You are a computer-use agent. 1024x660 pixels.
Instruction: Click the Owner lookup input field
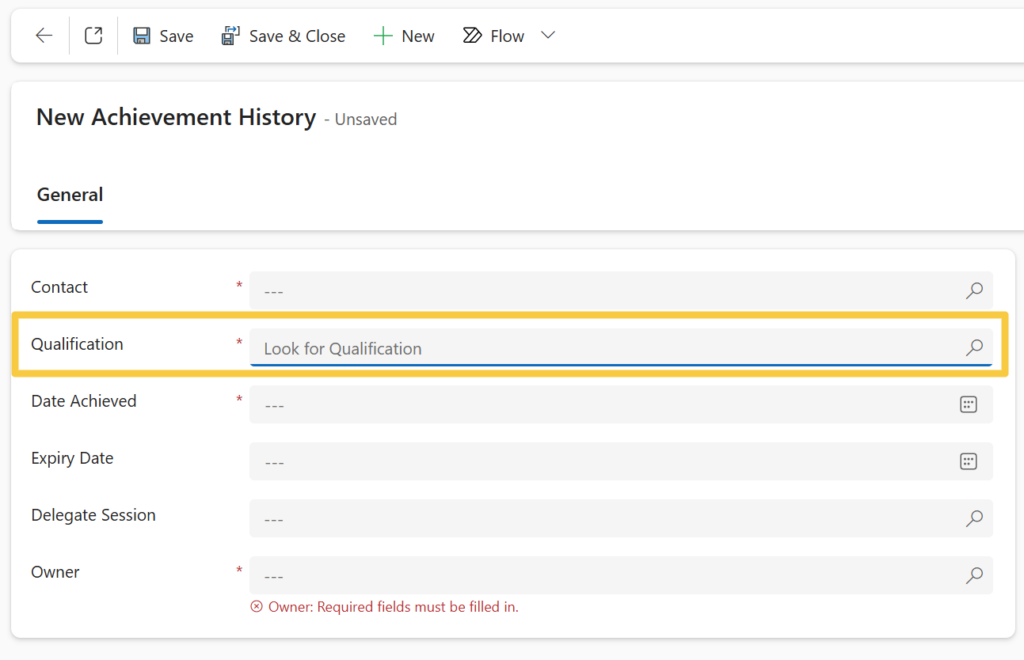600,575
